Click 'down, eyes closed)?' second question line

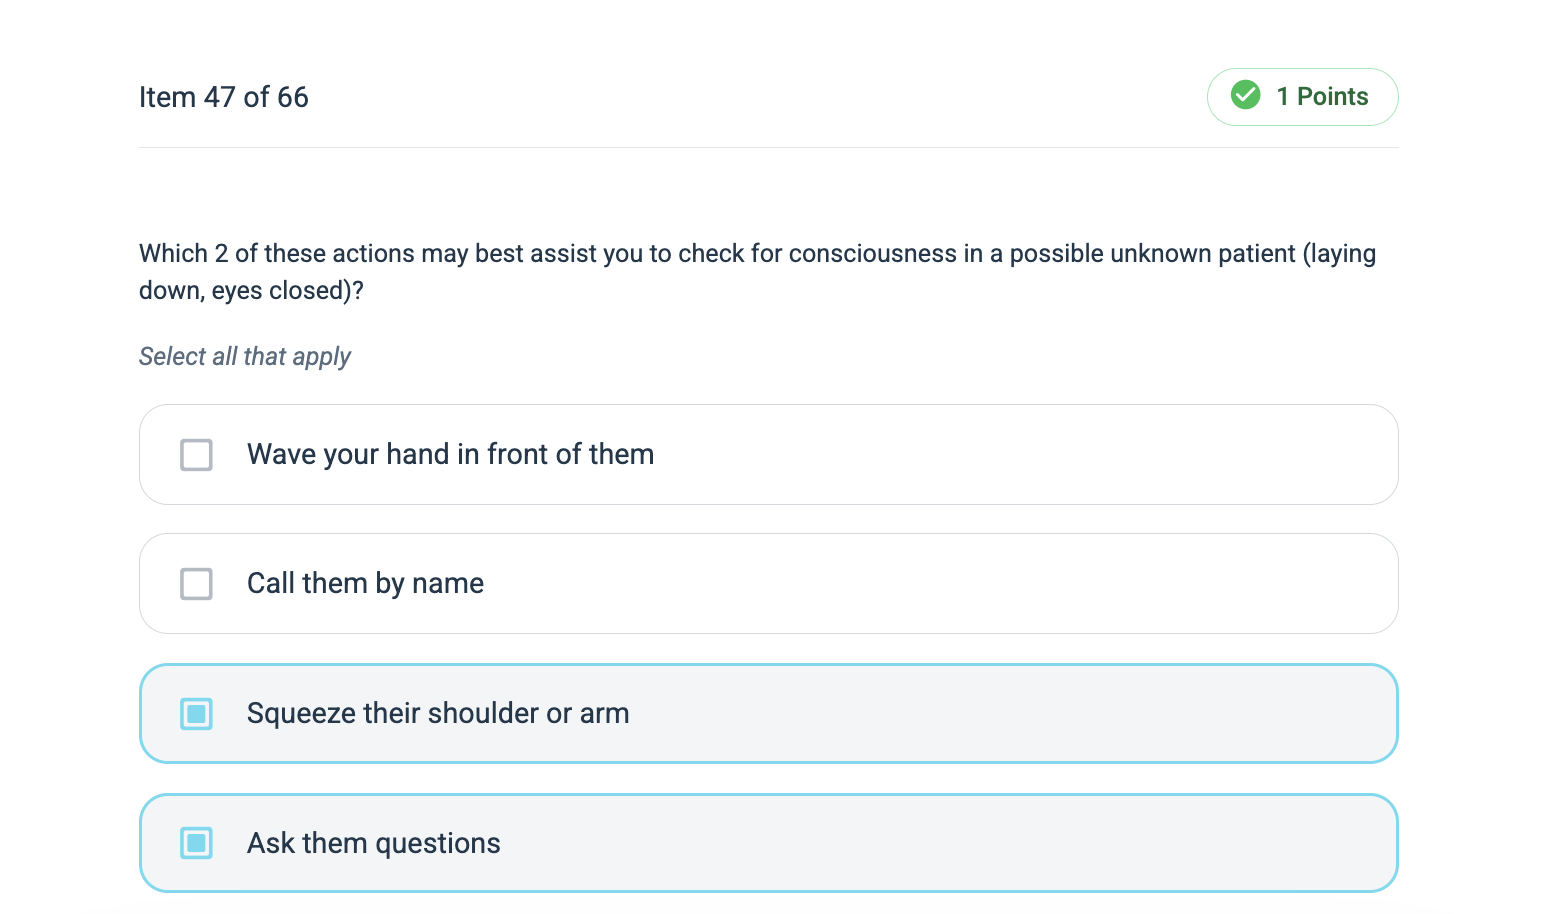[x=251, y=291]
